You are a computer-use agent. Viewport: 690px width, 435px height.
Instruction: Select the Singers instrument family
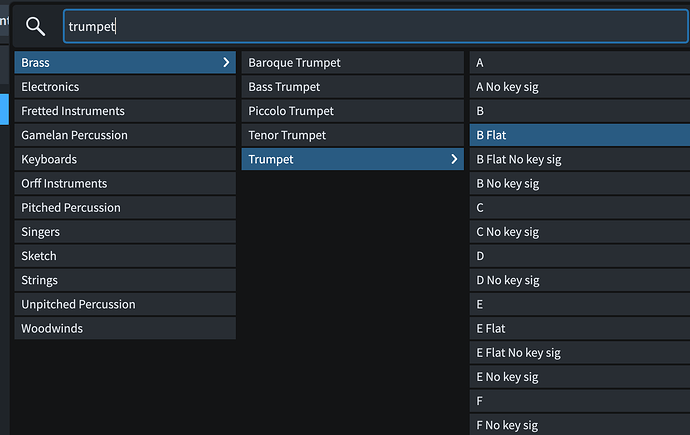[x=125, y=232]
